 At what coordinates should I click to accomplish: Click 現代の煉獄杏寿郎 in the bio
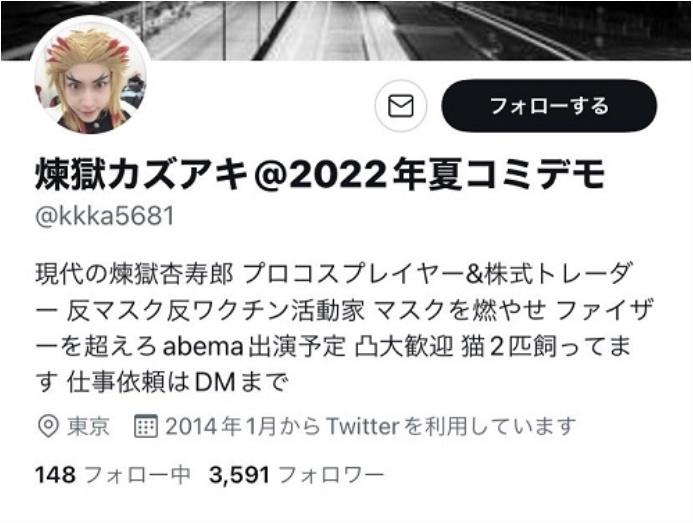[x=134, y=274]
